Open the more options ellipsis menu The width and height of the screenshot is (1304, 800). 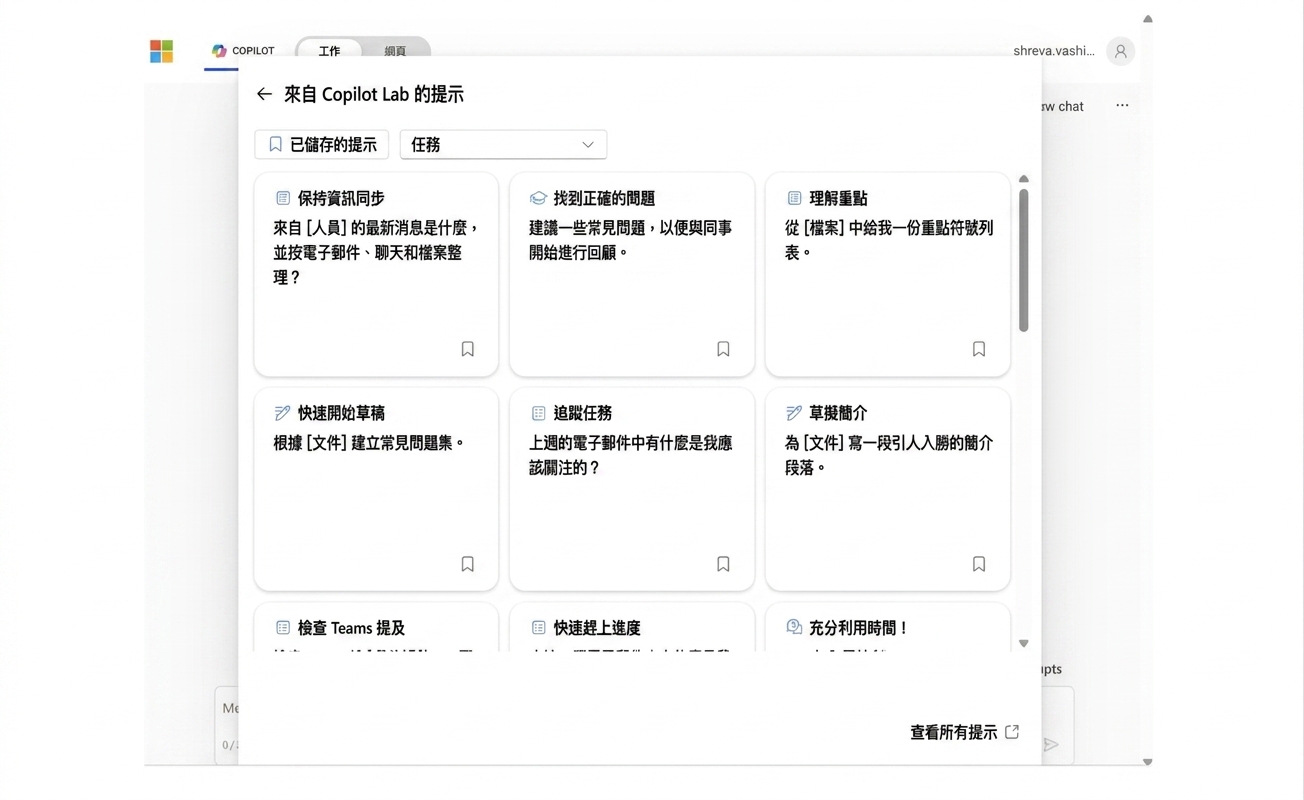pyautogui.click(x=1122, y=105)
